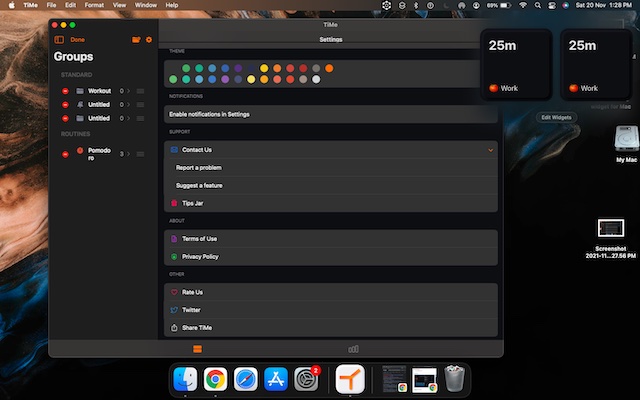Open the Format menu
640x400 pixels.
click(94, 5)
